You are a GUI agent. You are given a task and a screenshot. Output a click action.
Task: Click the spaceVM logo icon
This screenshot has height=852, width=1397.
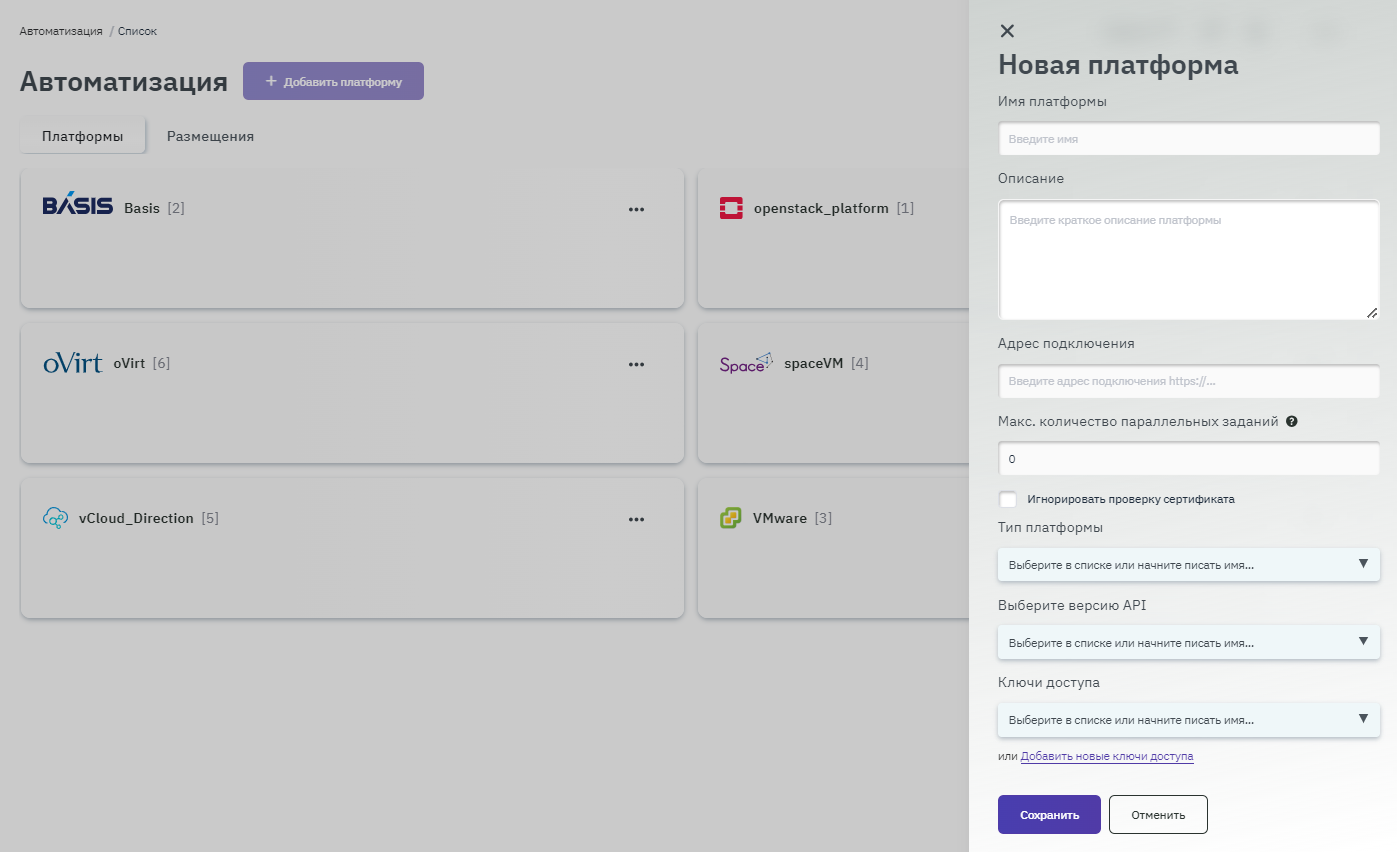coord(746,363)
